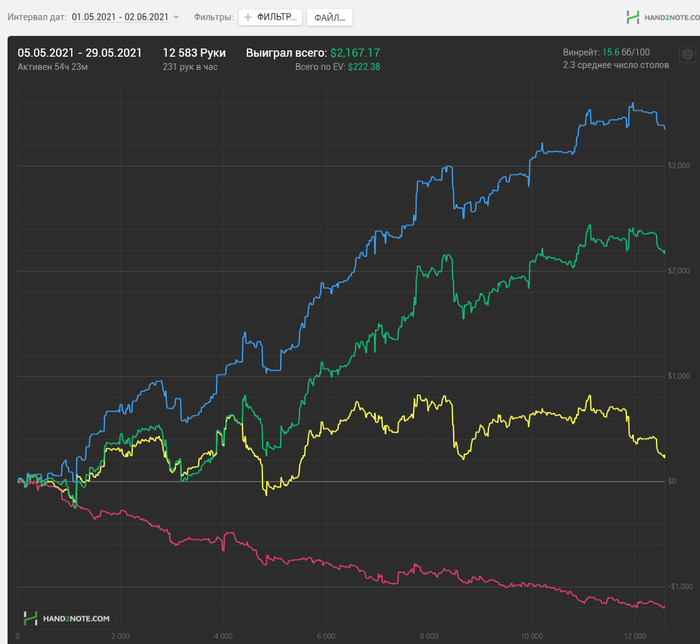Click the EV total value $222.38
The height and width of the screenshot is (644, 700).
click(364, 67)
